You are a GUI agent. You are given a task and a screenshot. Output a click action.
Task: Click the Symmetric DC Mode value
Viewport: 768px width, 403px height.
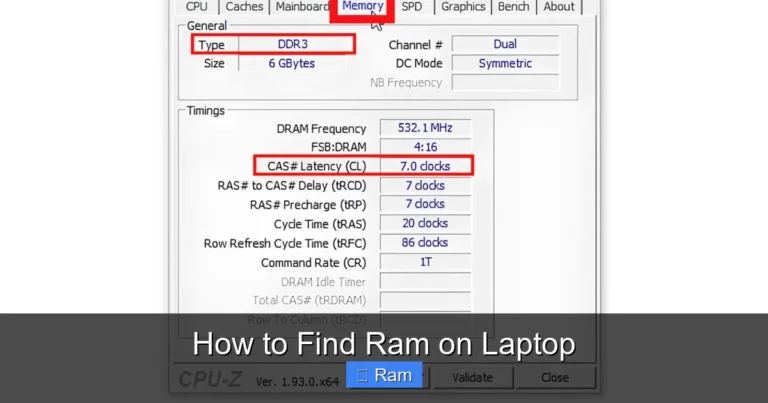click(x=505, y=63)
